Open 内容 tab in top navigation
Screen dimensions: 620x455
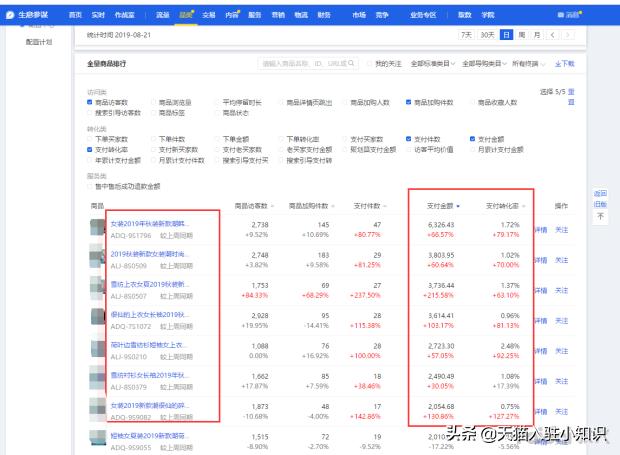click(232, 15)
